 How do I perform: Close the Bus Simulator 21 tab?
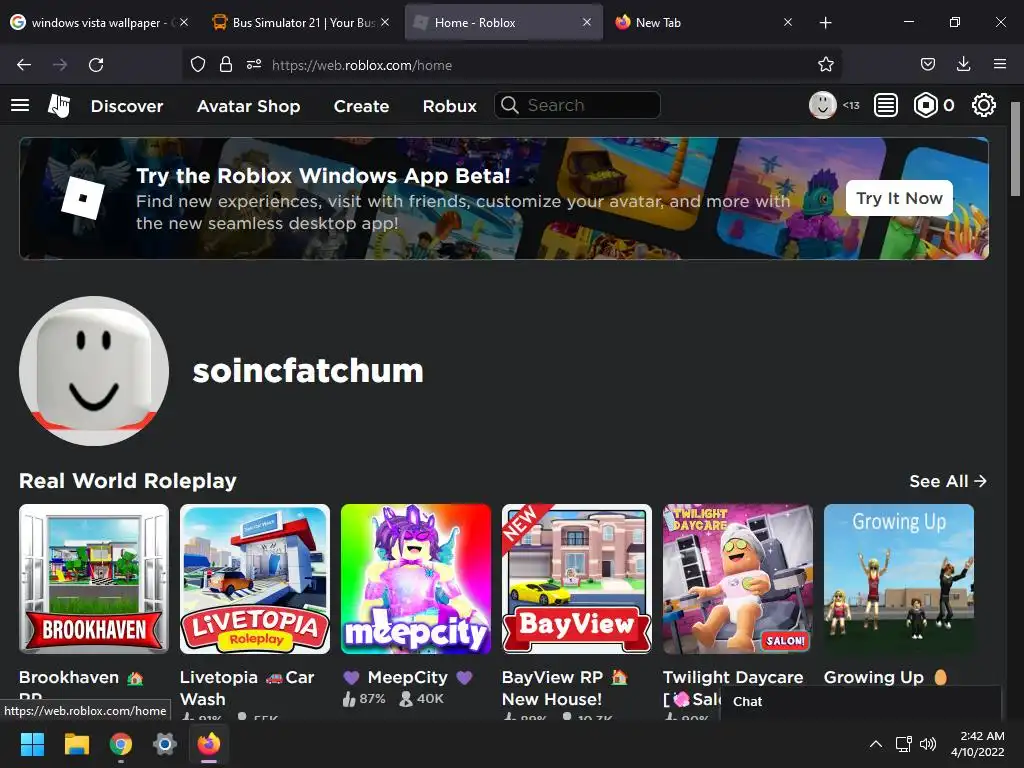385,22
